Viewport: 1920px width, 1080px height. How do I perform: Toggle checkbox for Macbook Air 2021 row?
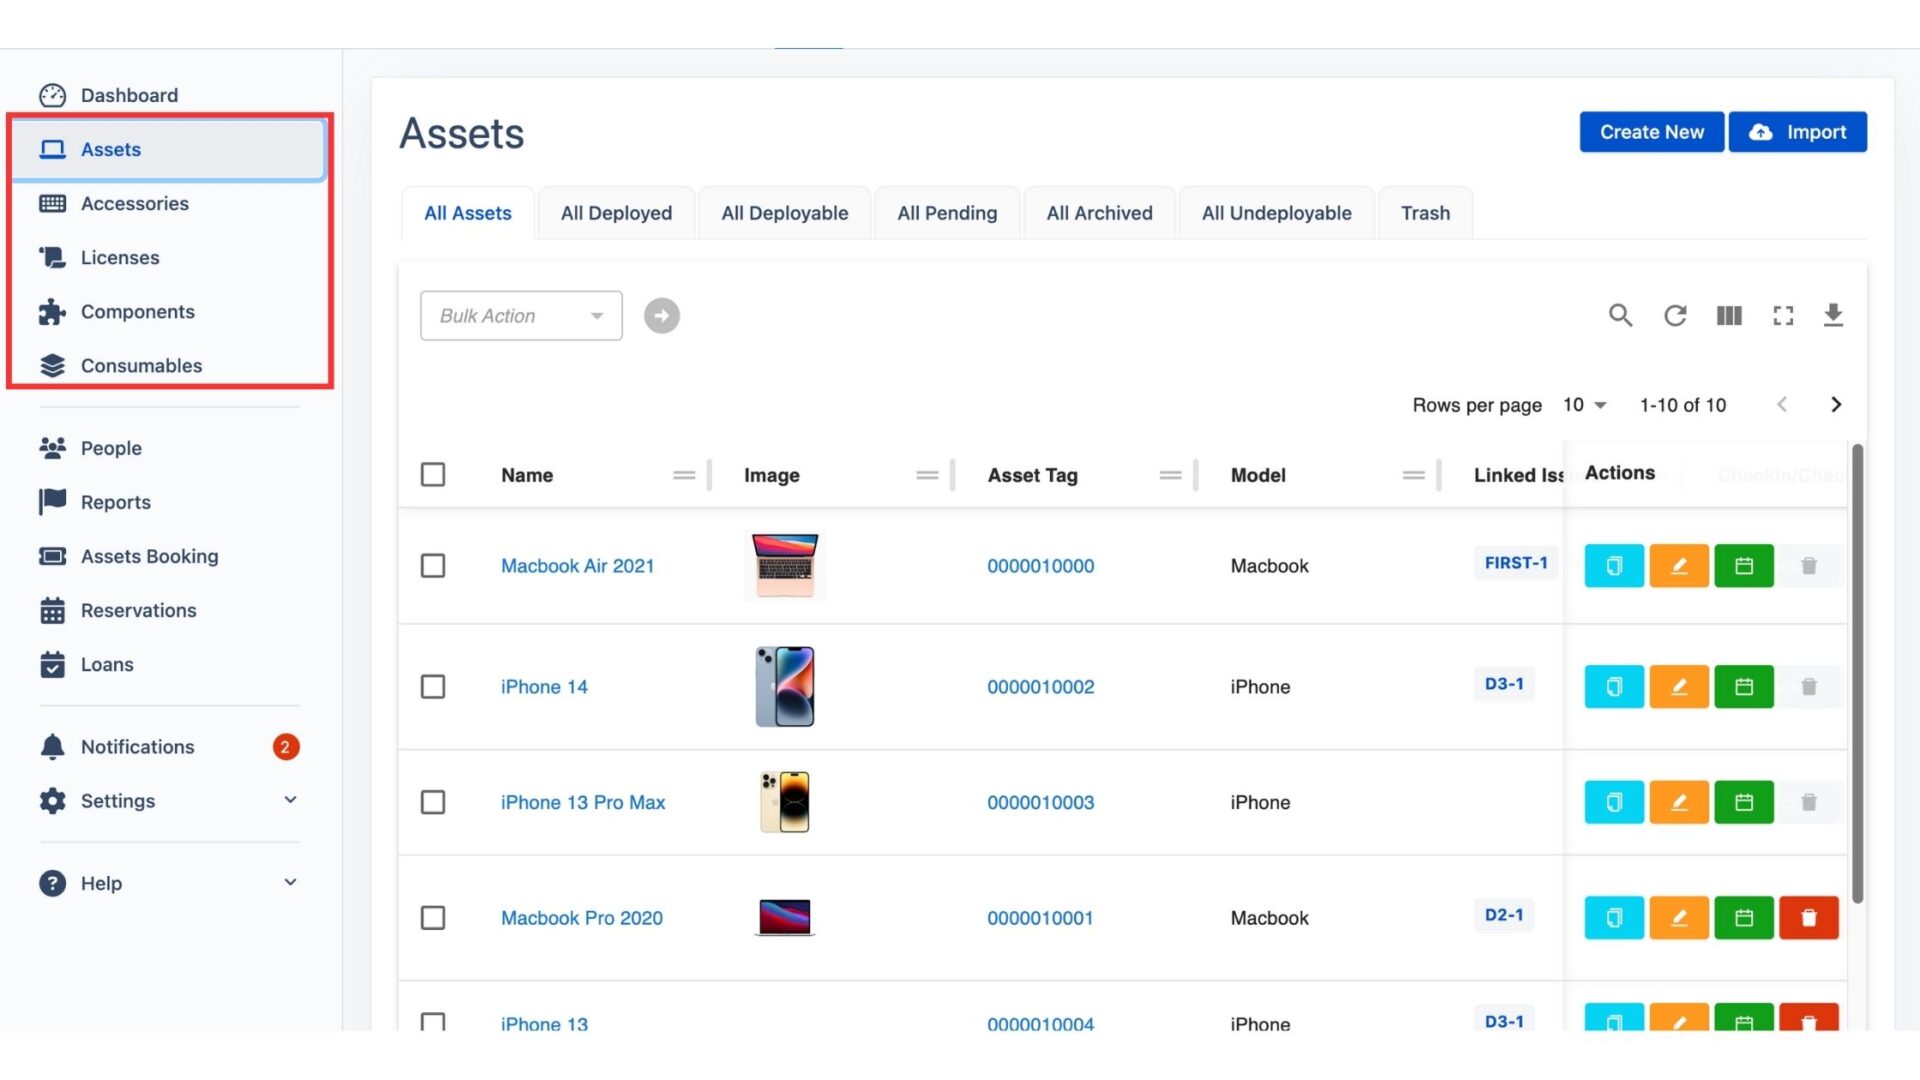pos(433,564)
